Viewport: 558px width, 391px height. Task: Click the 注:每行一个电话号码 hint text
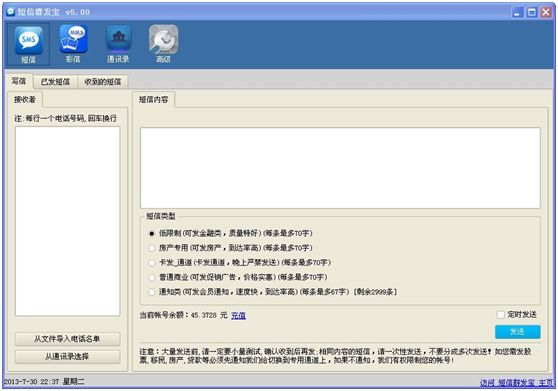coord(65,118)
